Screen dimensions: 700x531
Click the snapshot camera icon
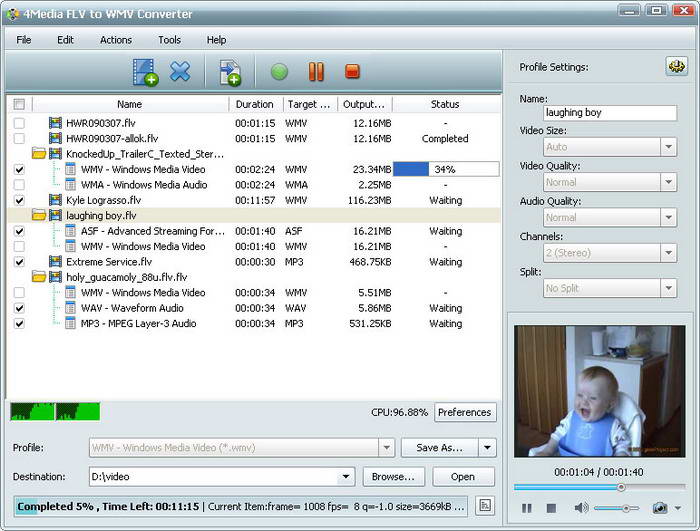tap(659, 508)
